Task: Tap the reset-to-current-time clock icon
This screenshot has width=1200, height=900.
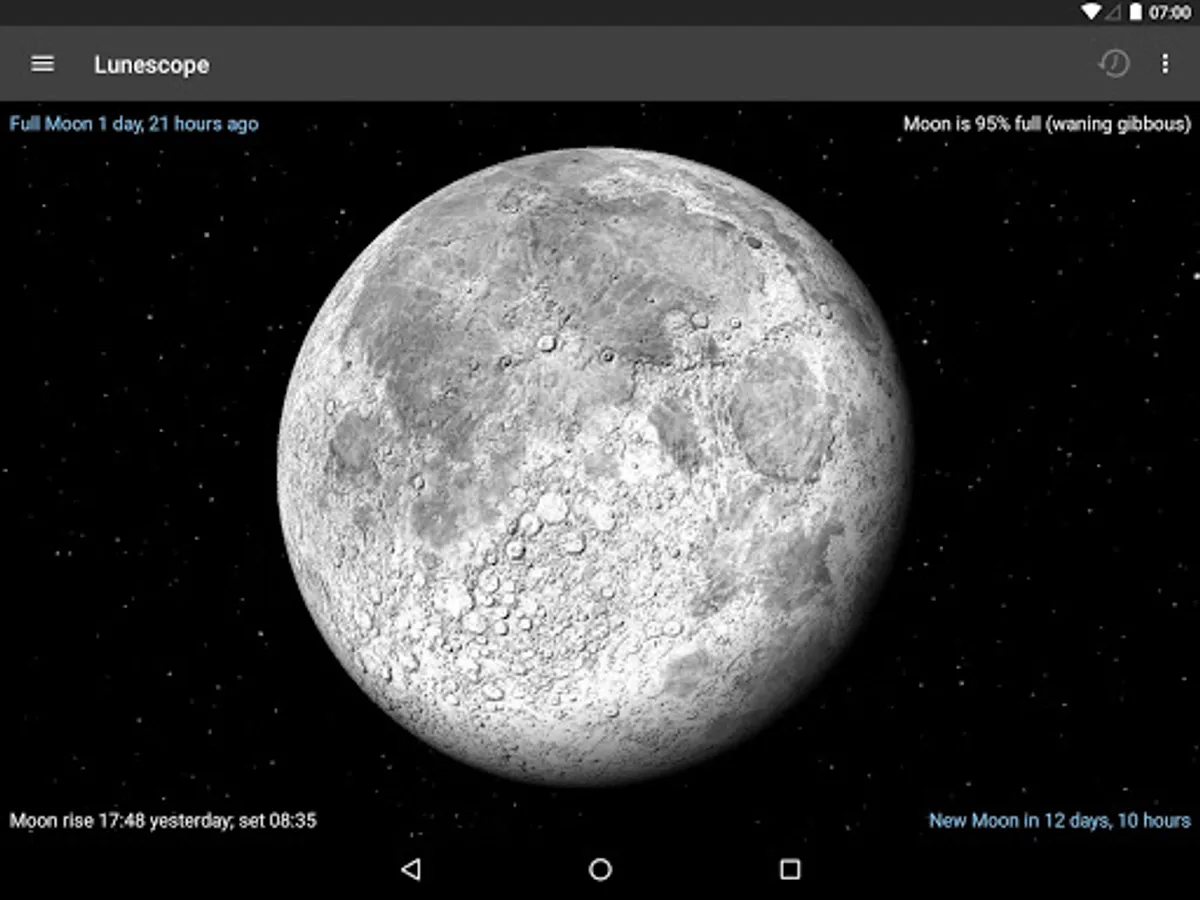Action: (1113, 64)
